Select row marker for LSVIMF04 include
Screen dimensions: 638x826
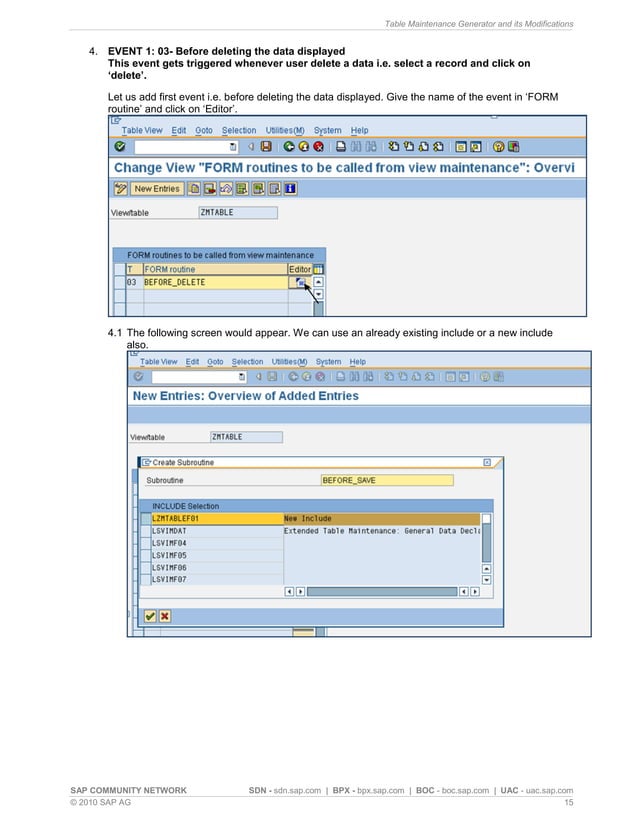click(145, 543)
